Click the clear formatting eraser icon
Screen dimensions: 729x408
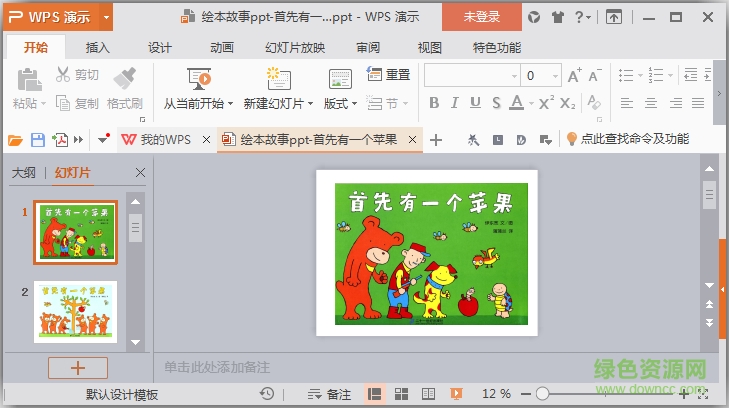point(594,103)
